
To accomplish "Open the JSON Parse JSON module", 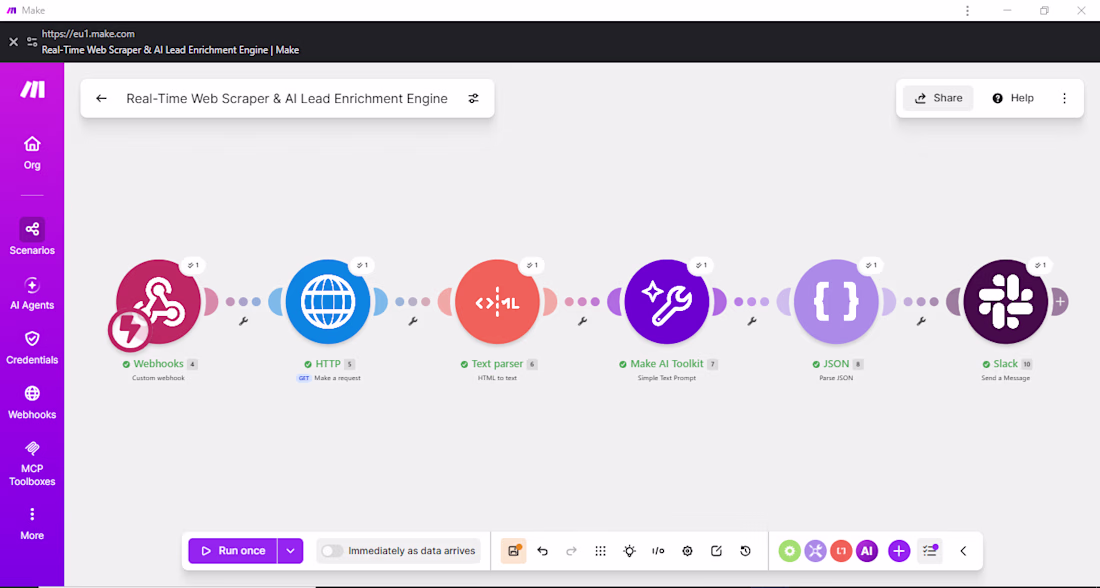I will pyautogui.click(x=836, y=302).
